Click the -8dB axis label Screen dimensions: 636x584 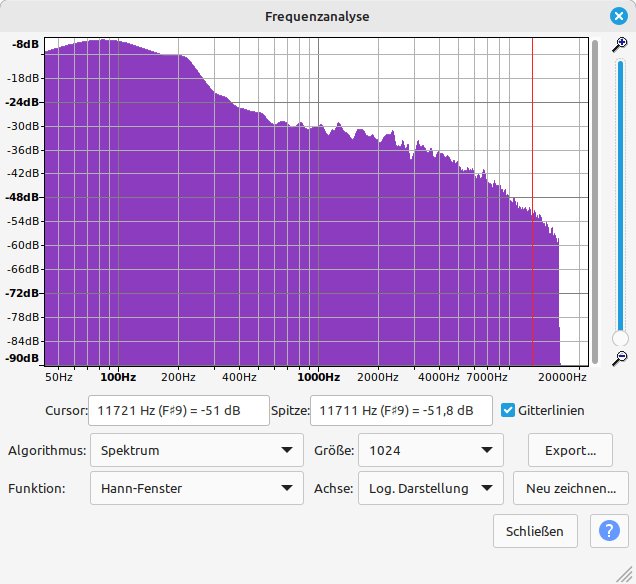[25, 44]
